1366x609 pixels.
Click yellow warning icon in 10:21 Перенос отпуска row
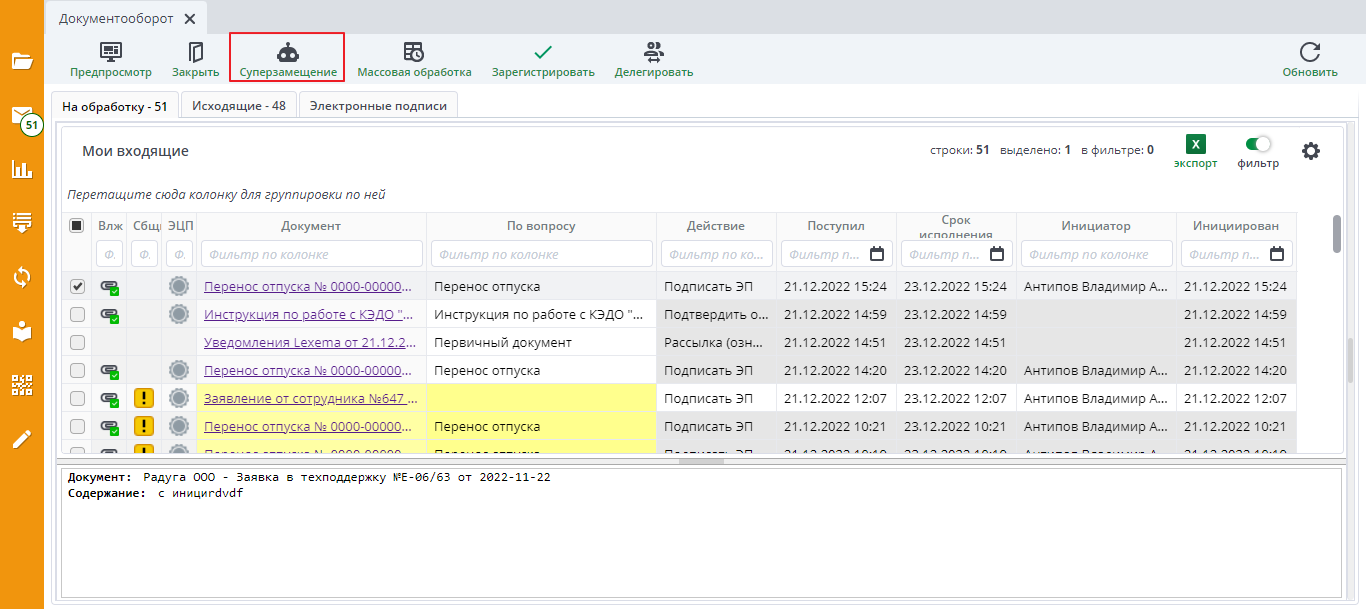(x=144, y=426)
